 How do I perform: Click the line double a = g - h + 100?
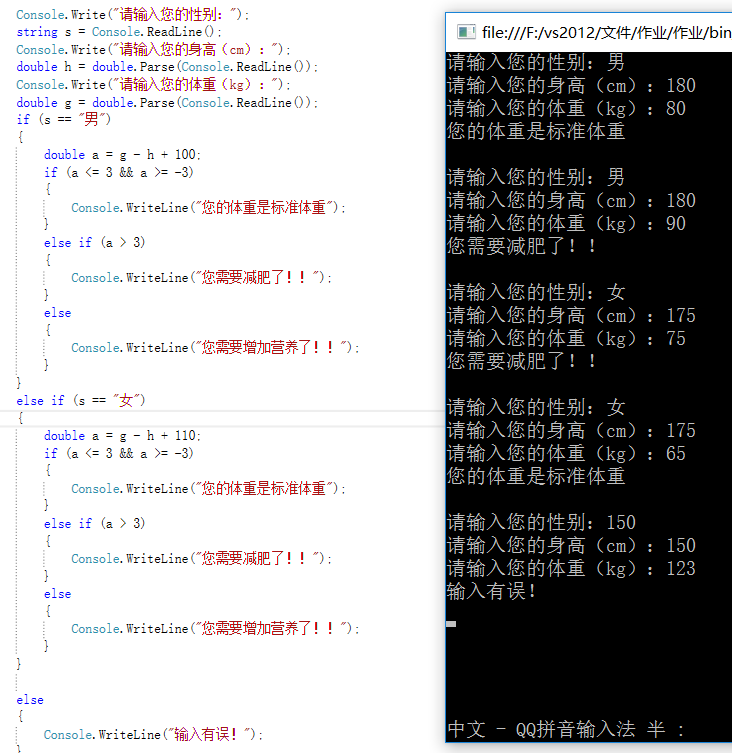[122, 155]
